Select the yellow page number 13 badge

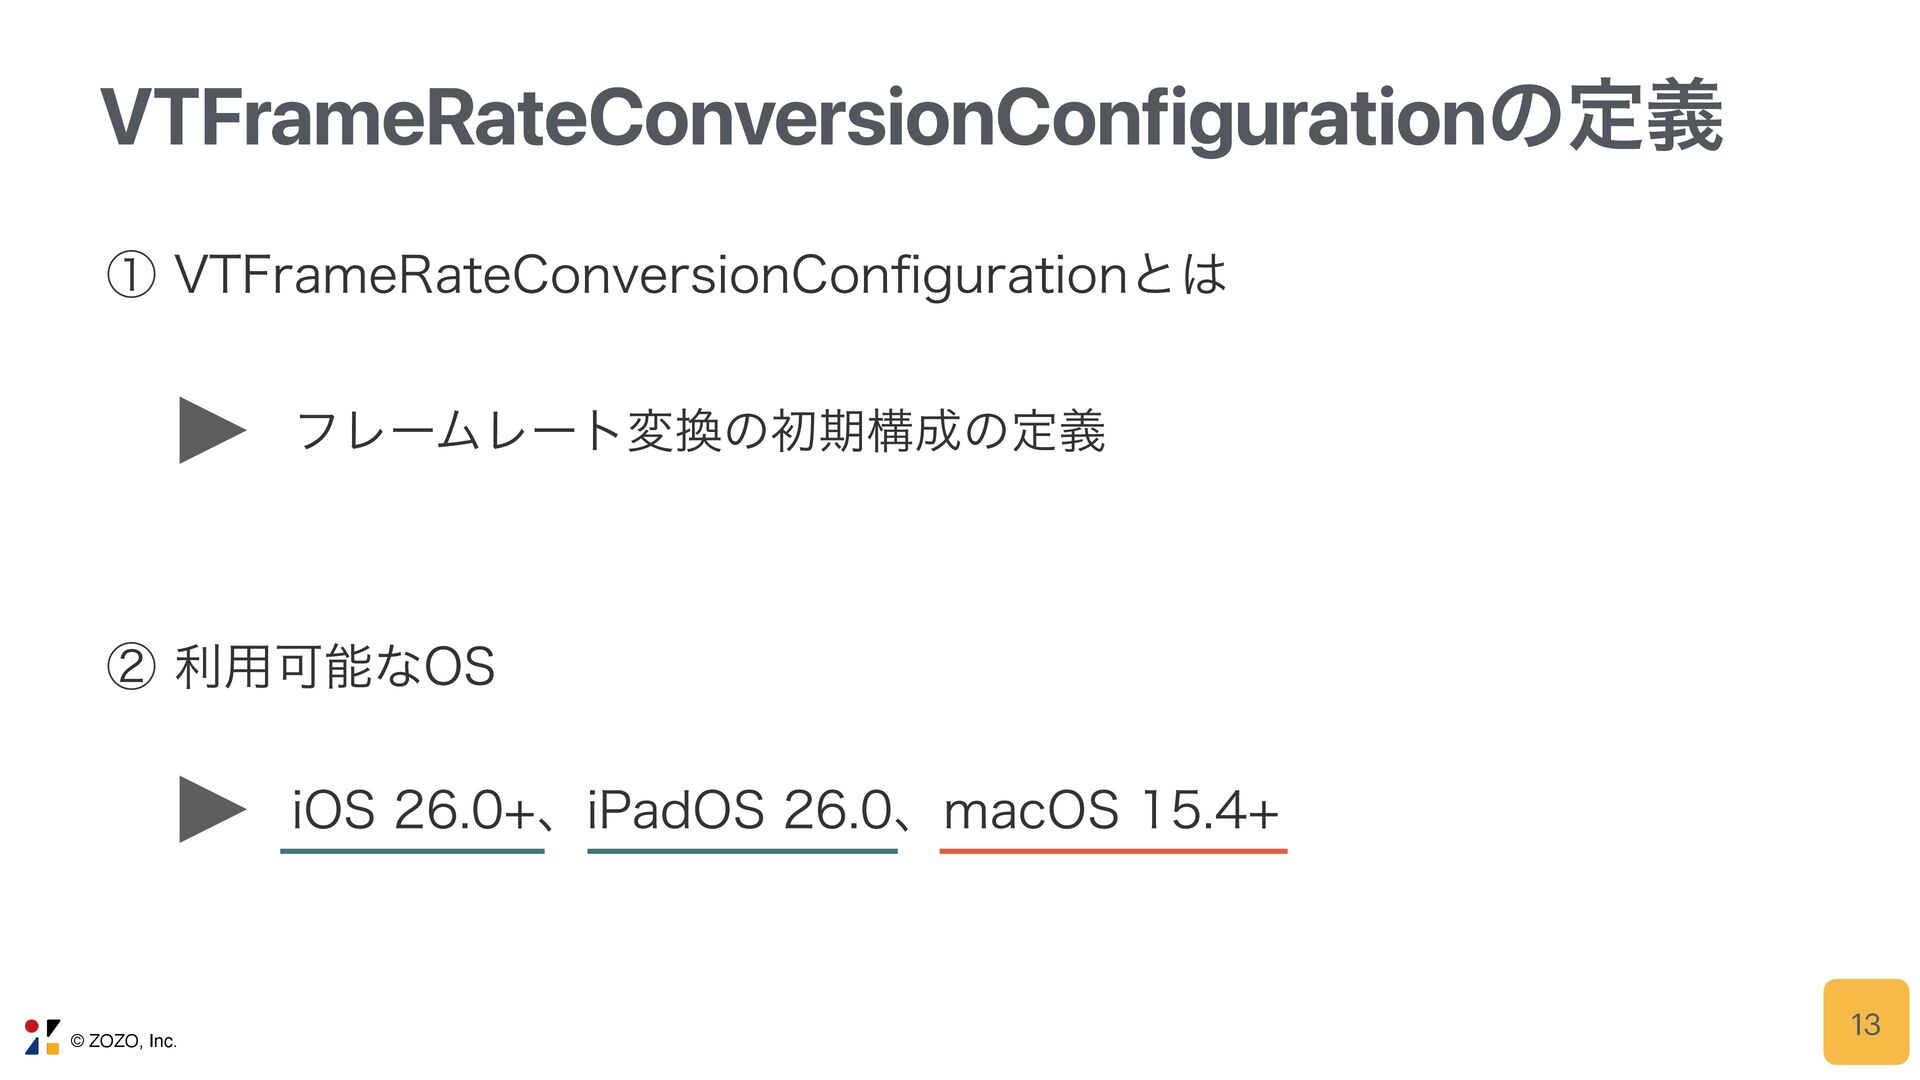(1866, 1022)
